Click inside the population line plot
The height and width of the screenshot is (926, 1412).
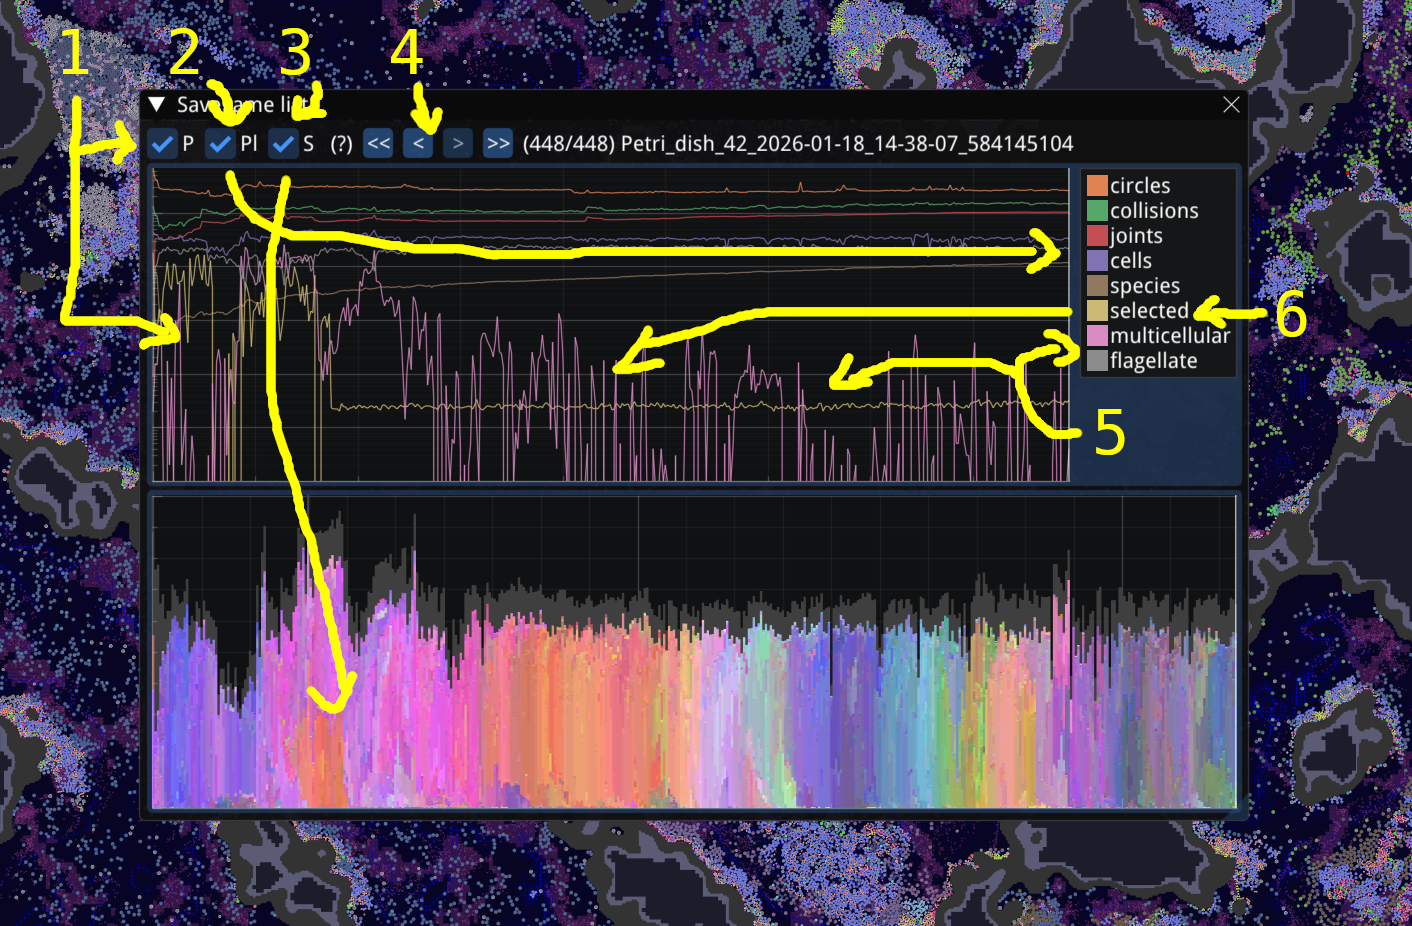click(x=610, y=325)
